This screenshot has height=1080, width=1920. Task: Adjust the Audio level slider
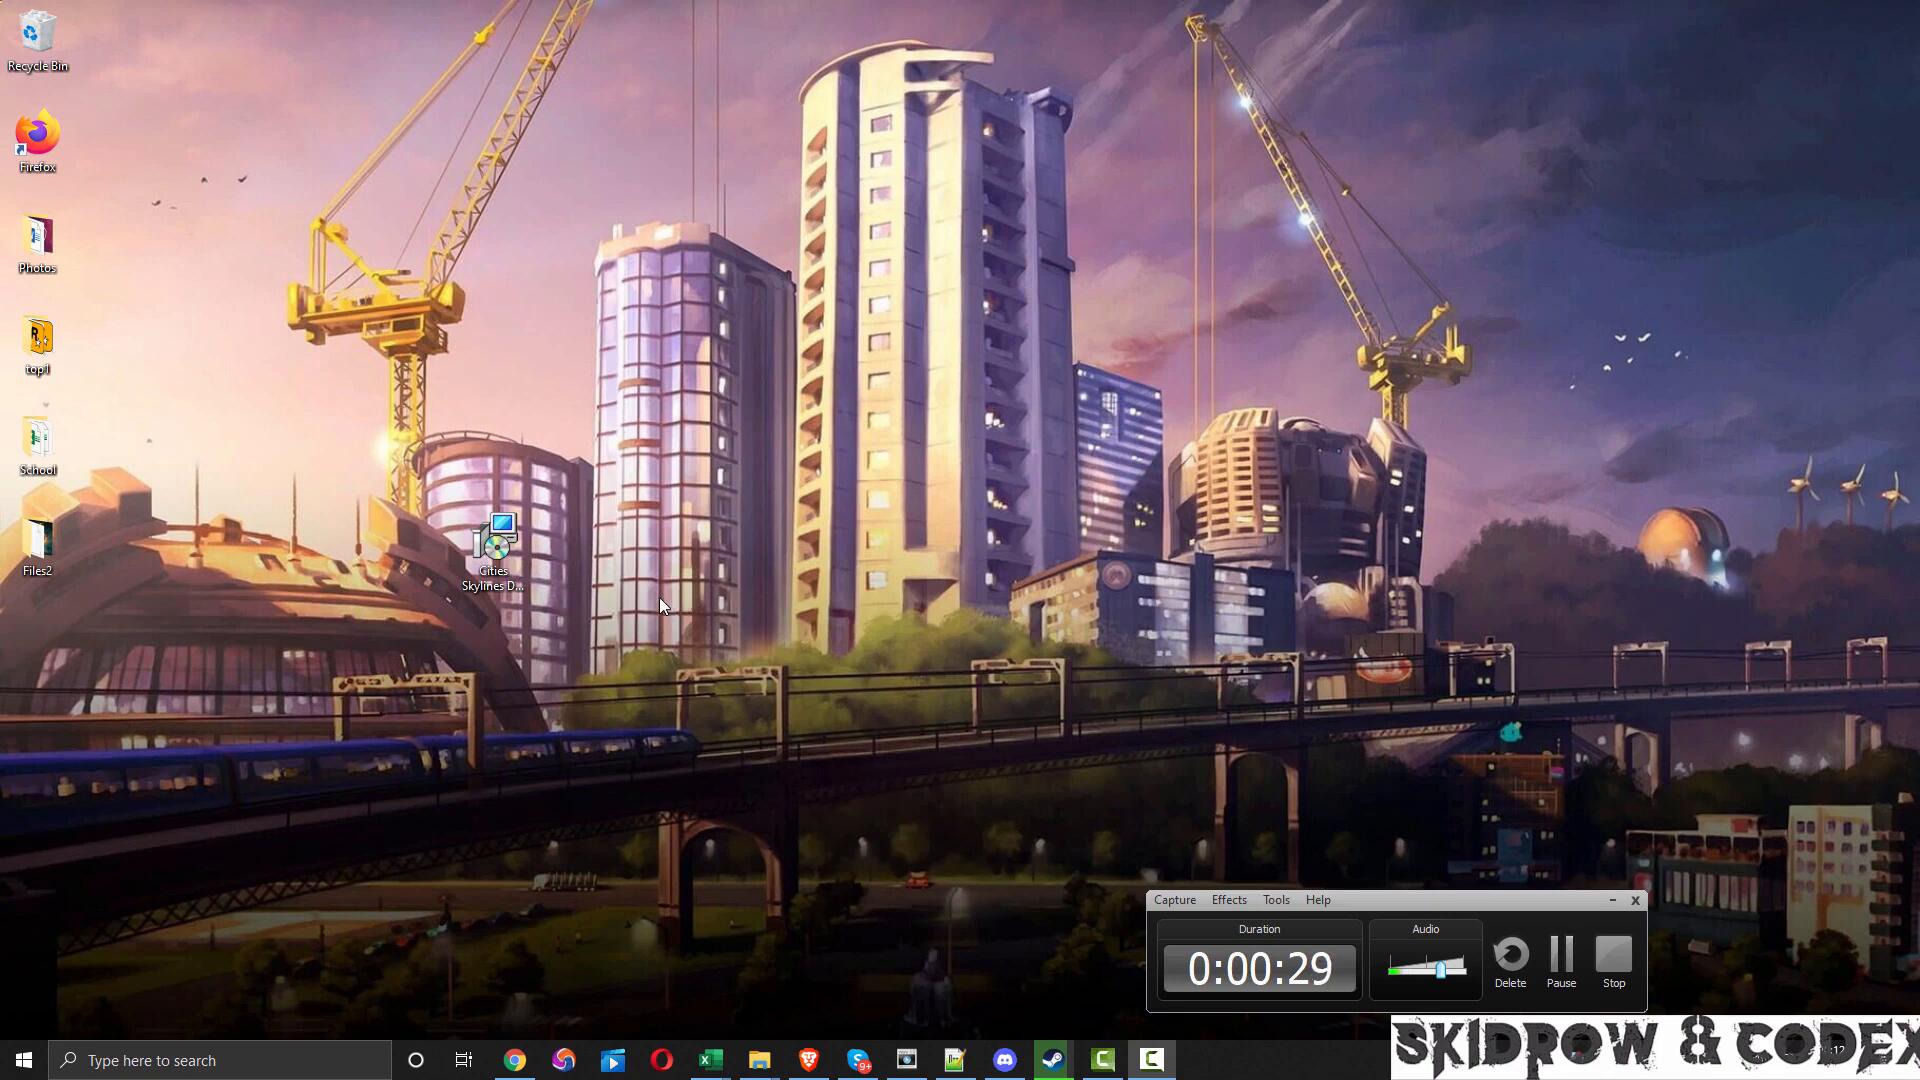1440,968
